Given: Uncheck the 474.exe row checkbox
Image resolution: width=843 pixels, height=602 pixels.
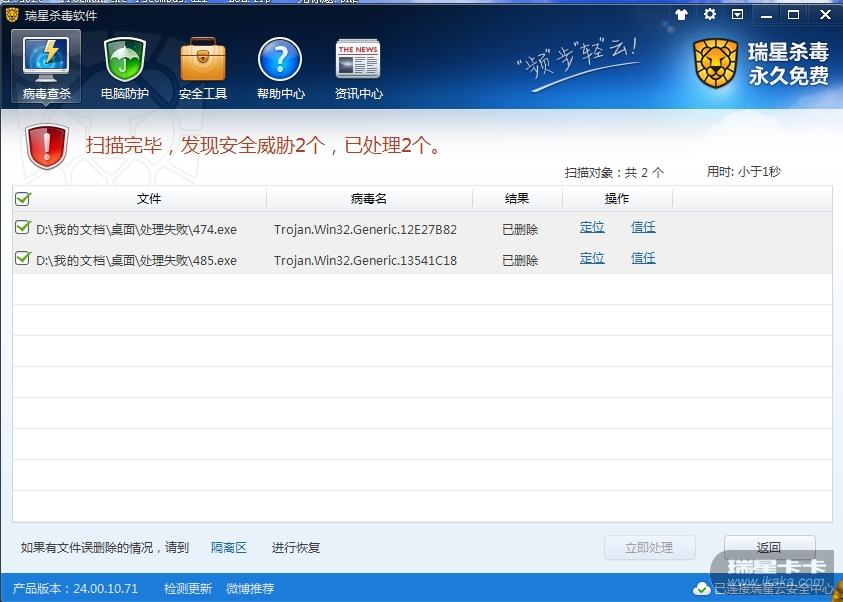Looking at the screenshot, I should tap(23, 227).
